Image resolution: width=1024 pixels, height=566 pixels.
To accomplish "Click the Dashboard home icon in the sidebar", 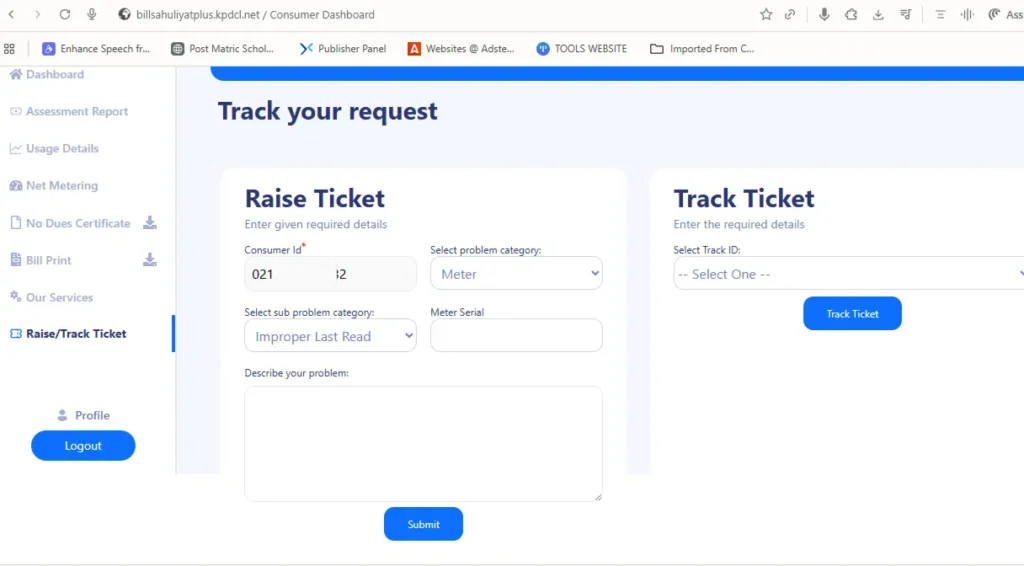I will pos(15,75).
